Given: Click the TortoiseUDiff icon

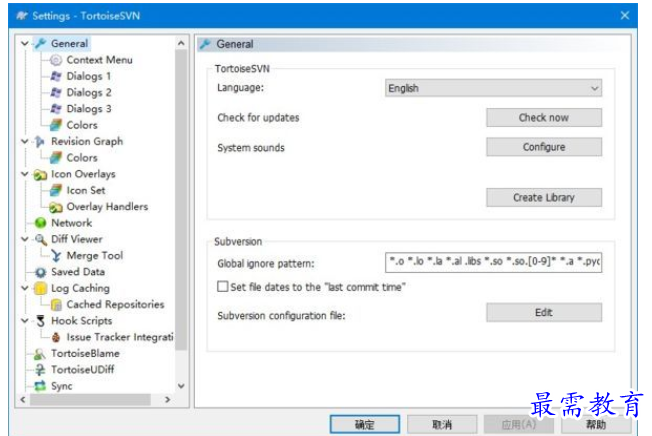Looking at the screenshot, I should tap(40, 370).
